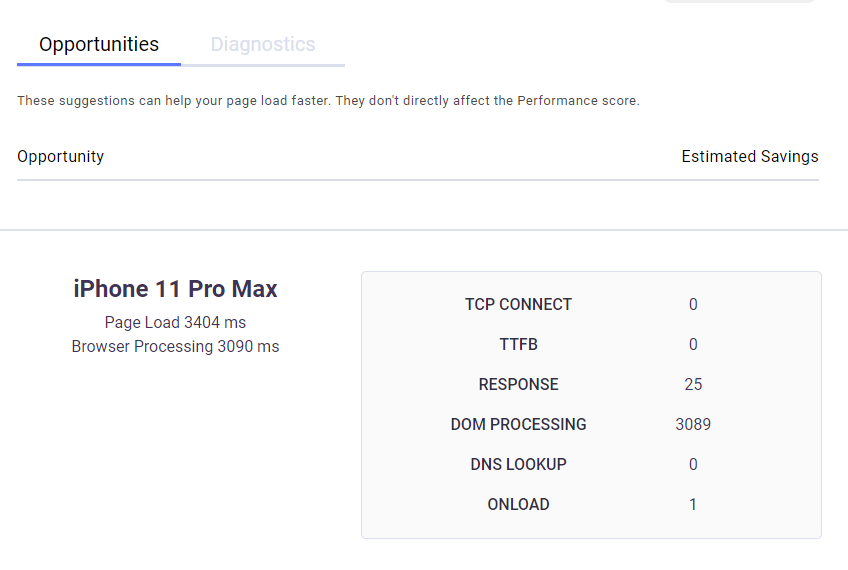
Task: Click the Browser Processing 3090 ms text
Action: pyautogui.click(x=175, y=346)
